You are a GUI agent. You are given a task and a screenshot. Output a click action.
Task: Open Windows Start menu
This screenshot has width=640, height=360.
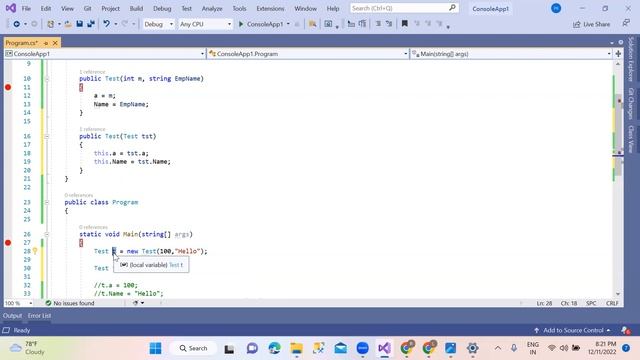click(156, 348)
